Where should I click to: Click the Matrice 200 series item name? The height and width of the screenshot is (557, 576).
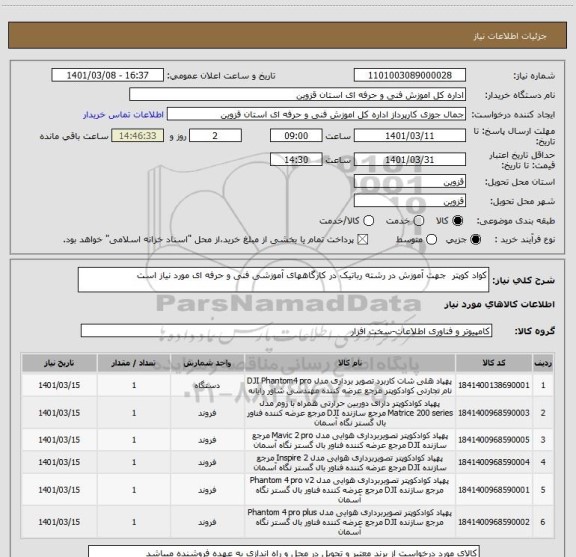tap(350, 413)
